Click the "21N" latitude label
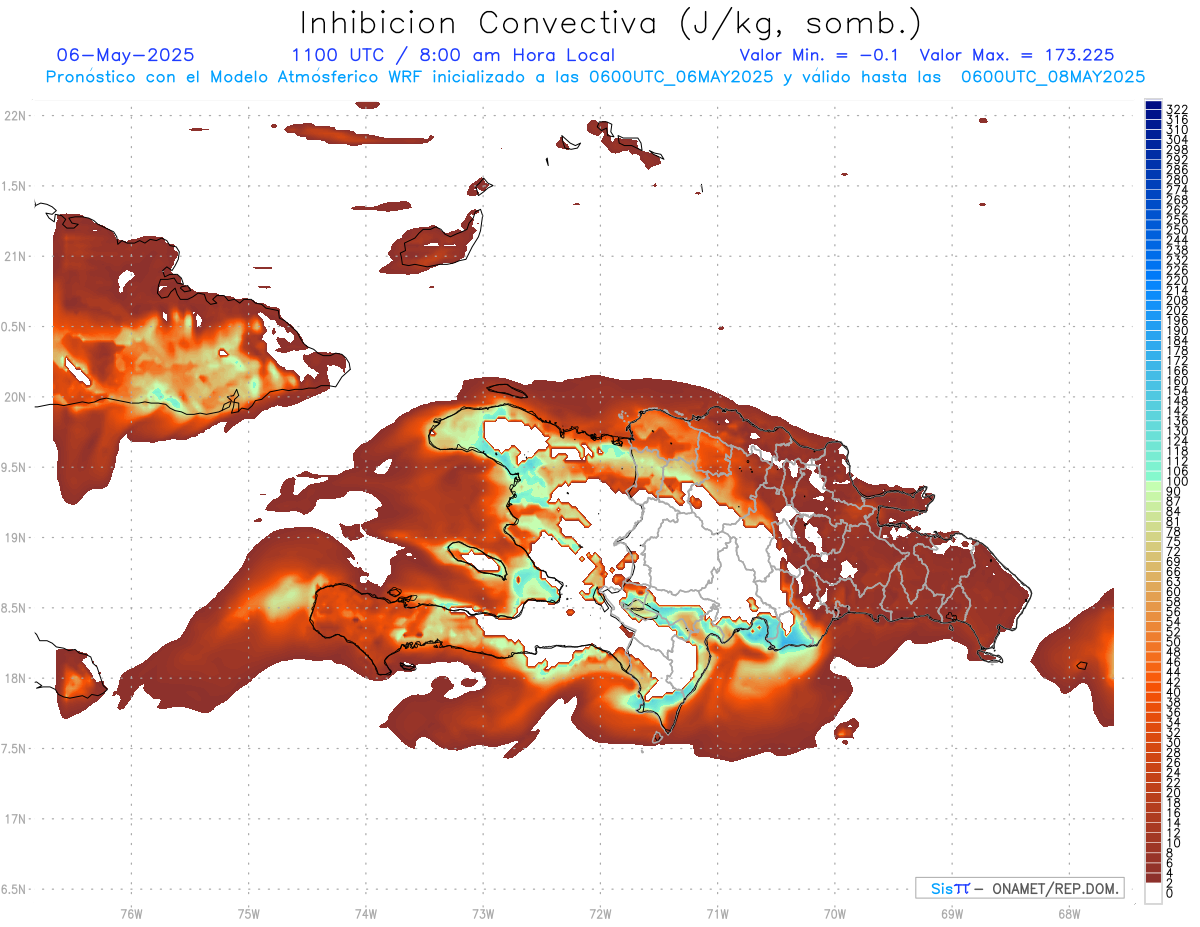The height and width of the screenshot is (927, 1200). point(15,257)
